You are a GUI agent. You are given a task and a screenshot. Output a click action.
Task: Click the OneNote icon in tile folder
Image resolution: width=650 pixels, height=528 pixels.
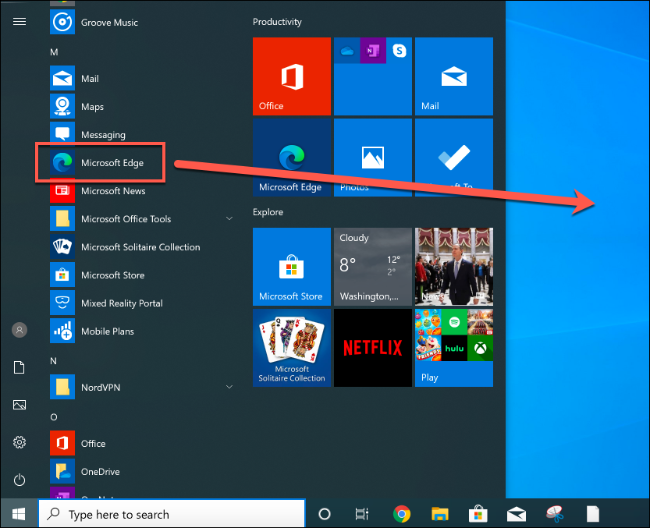click(373, 51)
